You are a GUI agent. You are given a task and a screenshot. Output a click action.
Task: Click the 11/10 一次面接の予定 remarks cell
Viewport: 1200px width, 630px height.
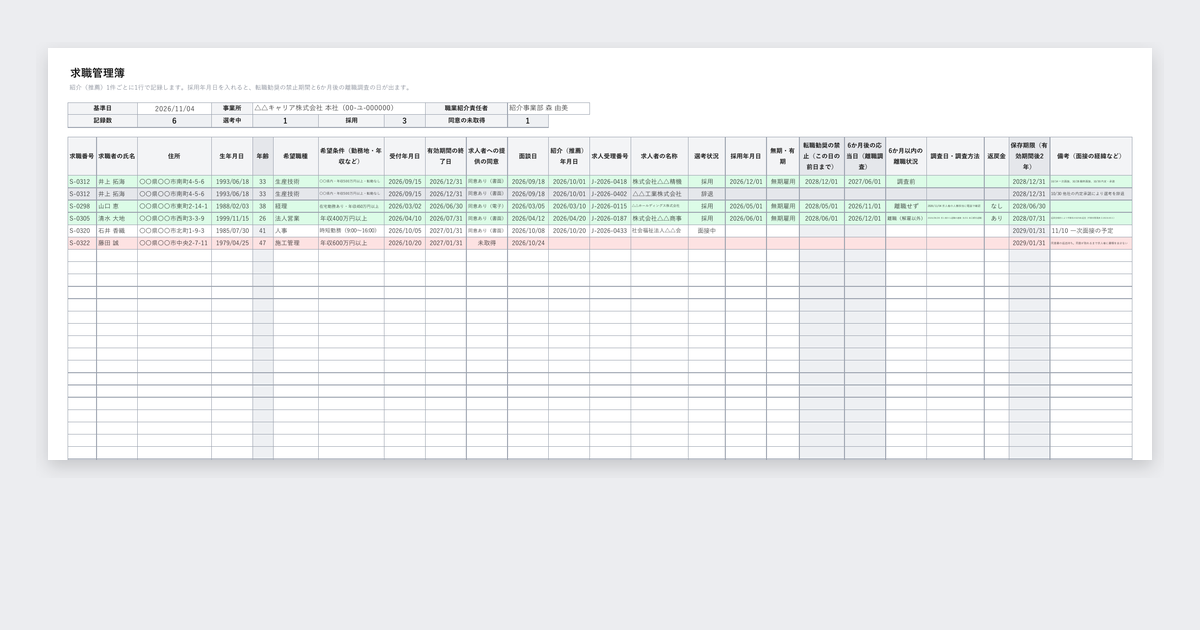coord(1091,230)
